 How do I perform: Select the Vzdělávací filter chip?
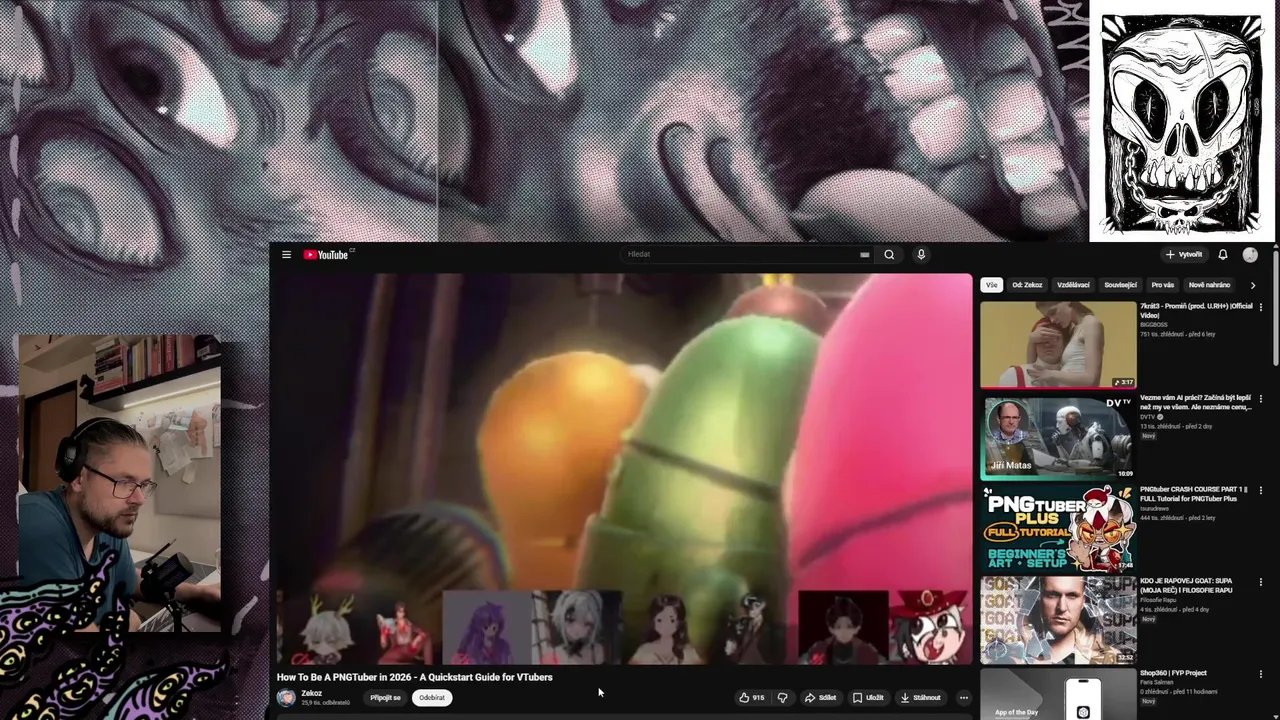coord(1073,285)
